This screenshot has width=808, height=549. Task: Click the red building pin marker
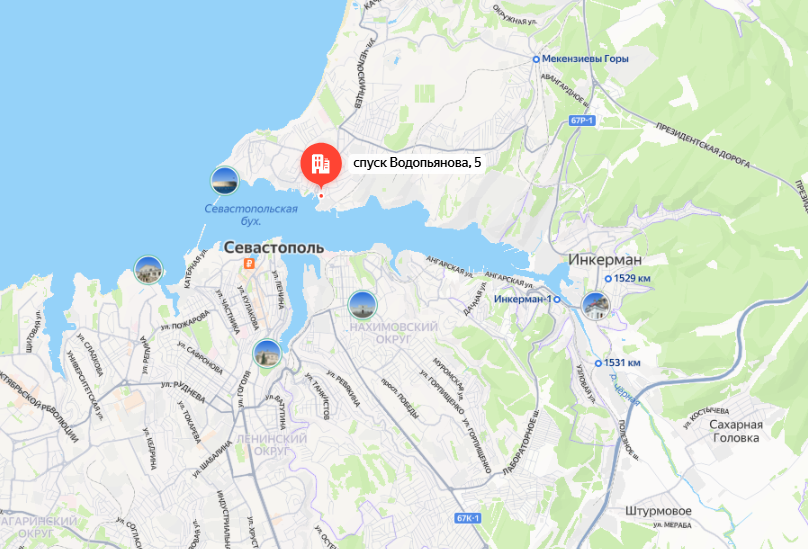[x=321, y=164]
